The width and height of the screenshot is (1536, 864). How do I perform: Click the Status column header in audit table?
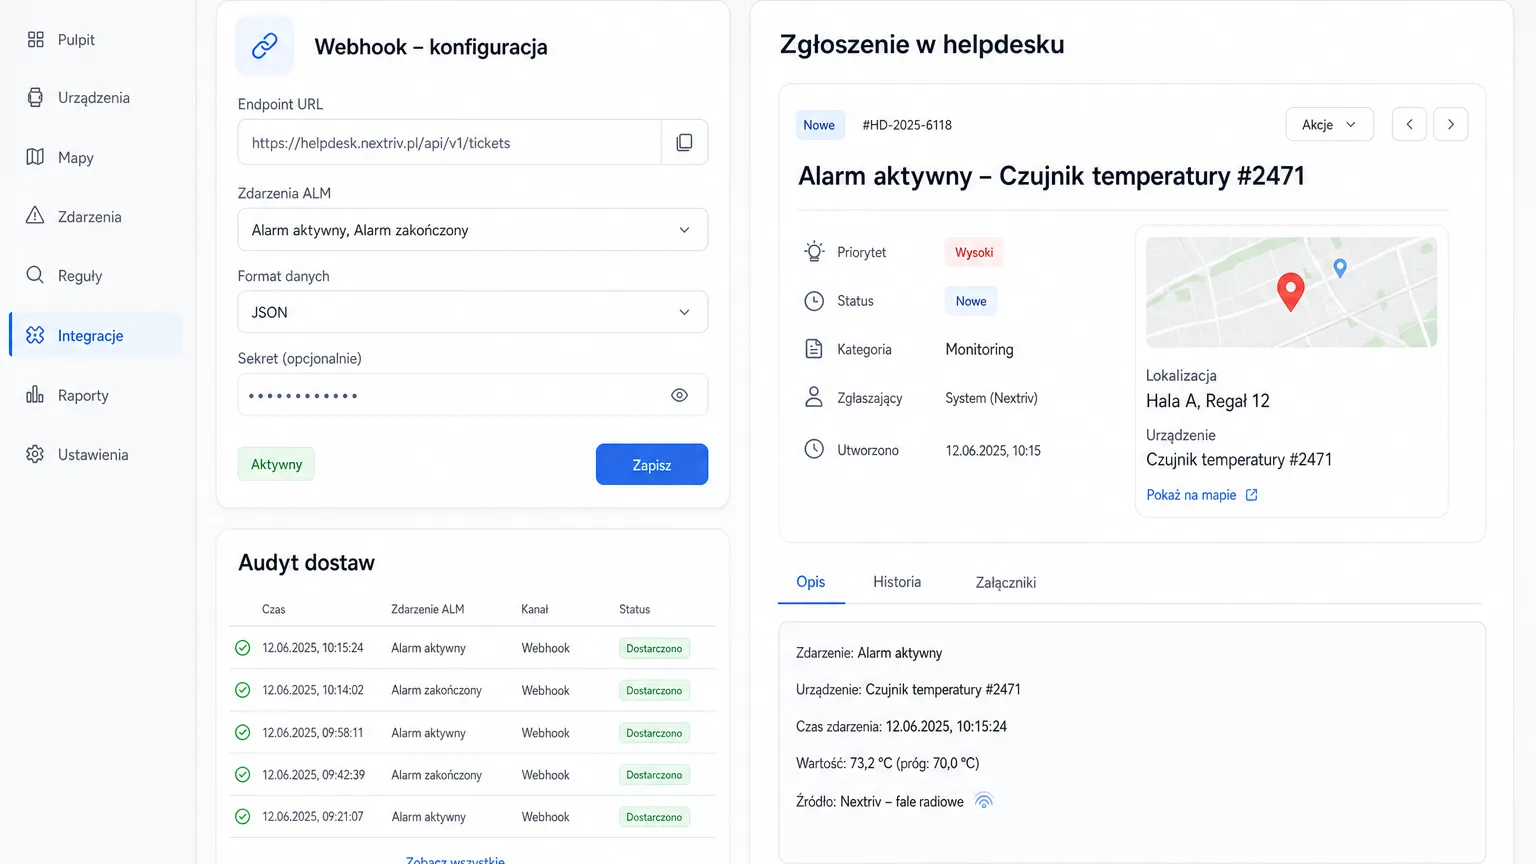[634, 609]
